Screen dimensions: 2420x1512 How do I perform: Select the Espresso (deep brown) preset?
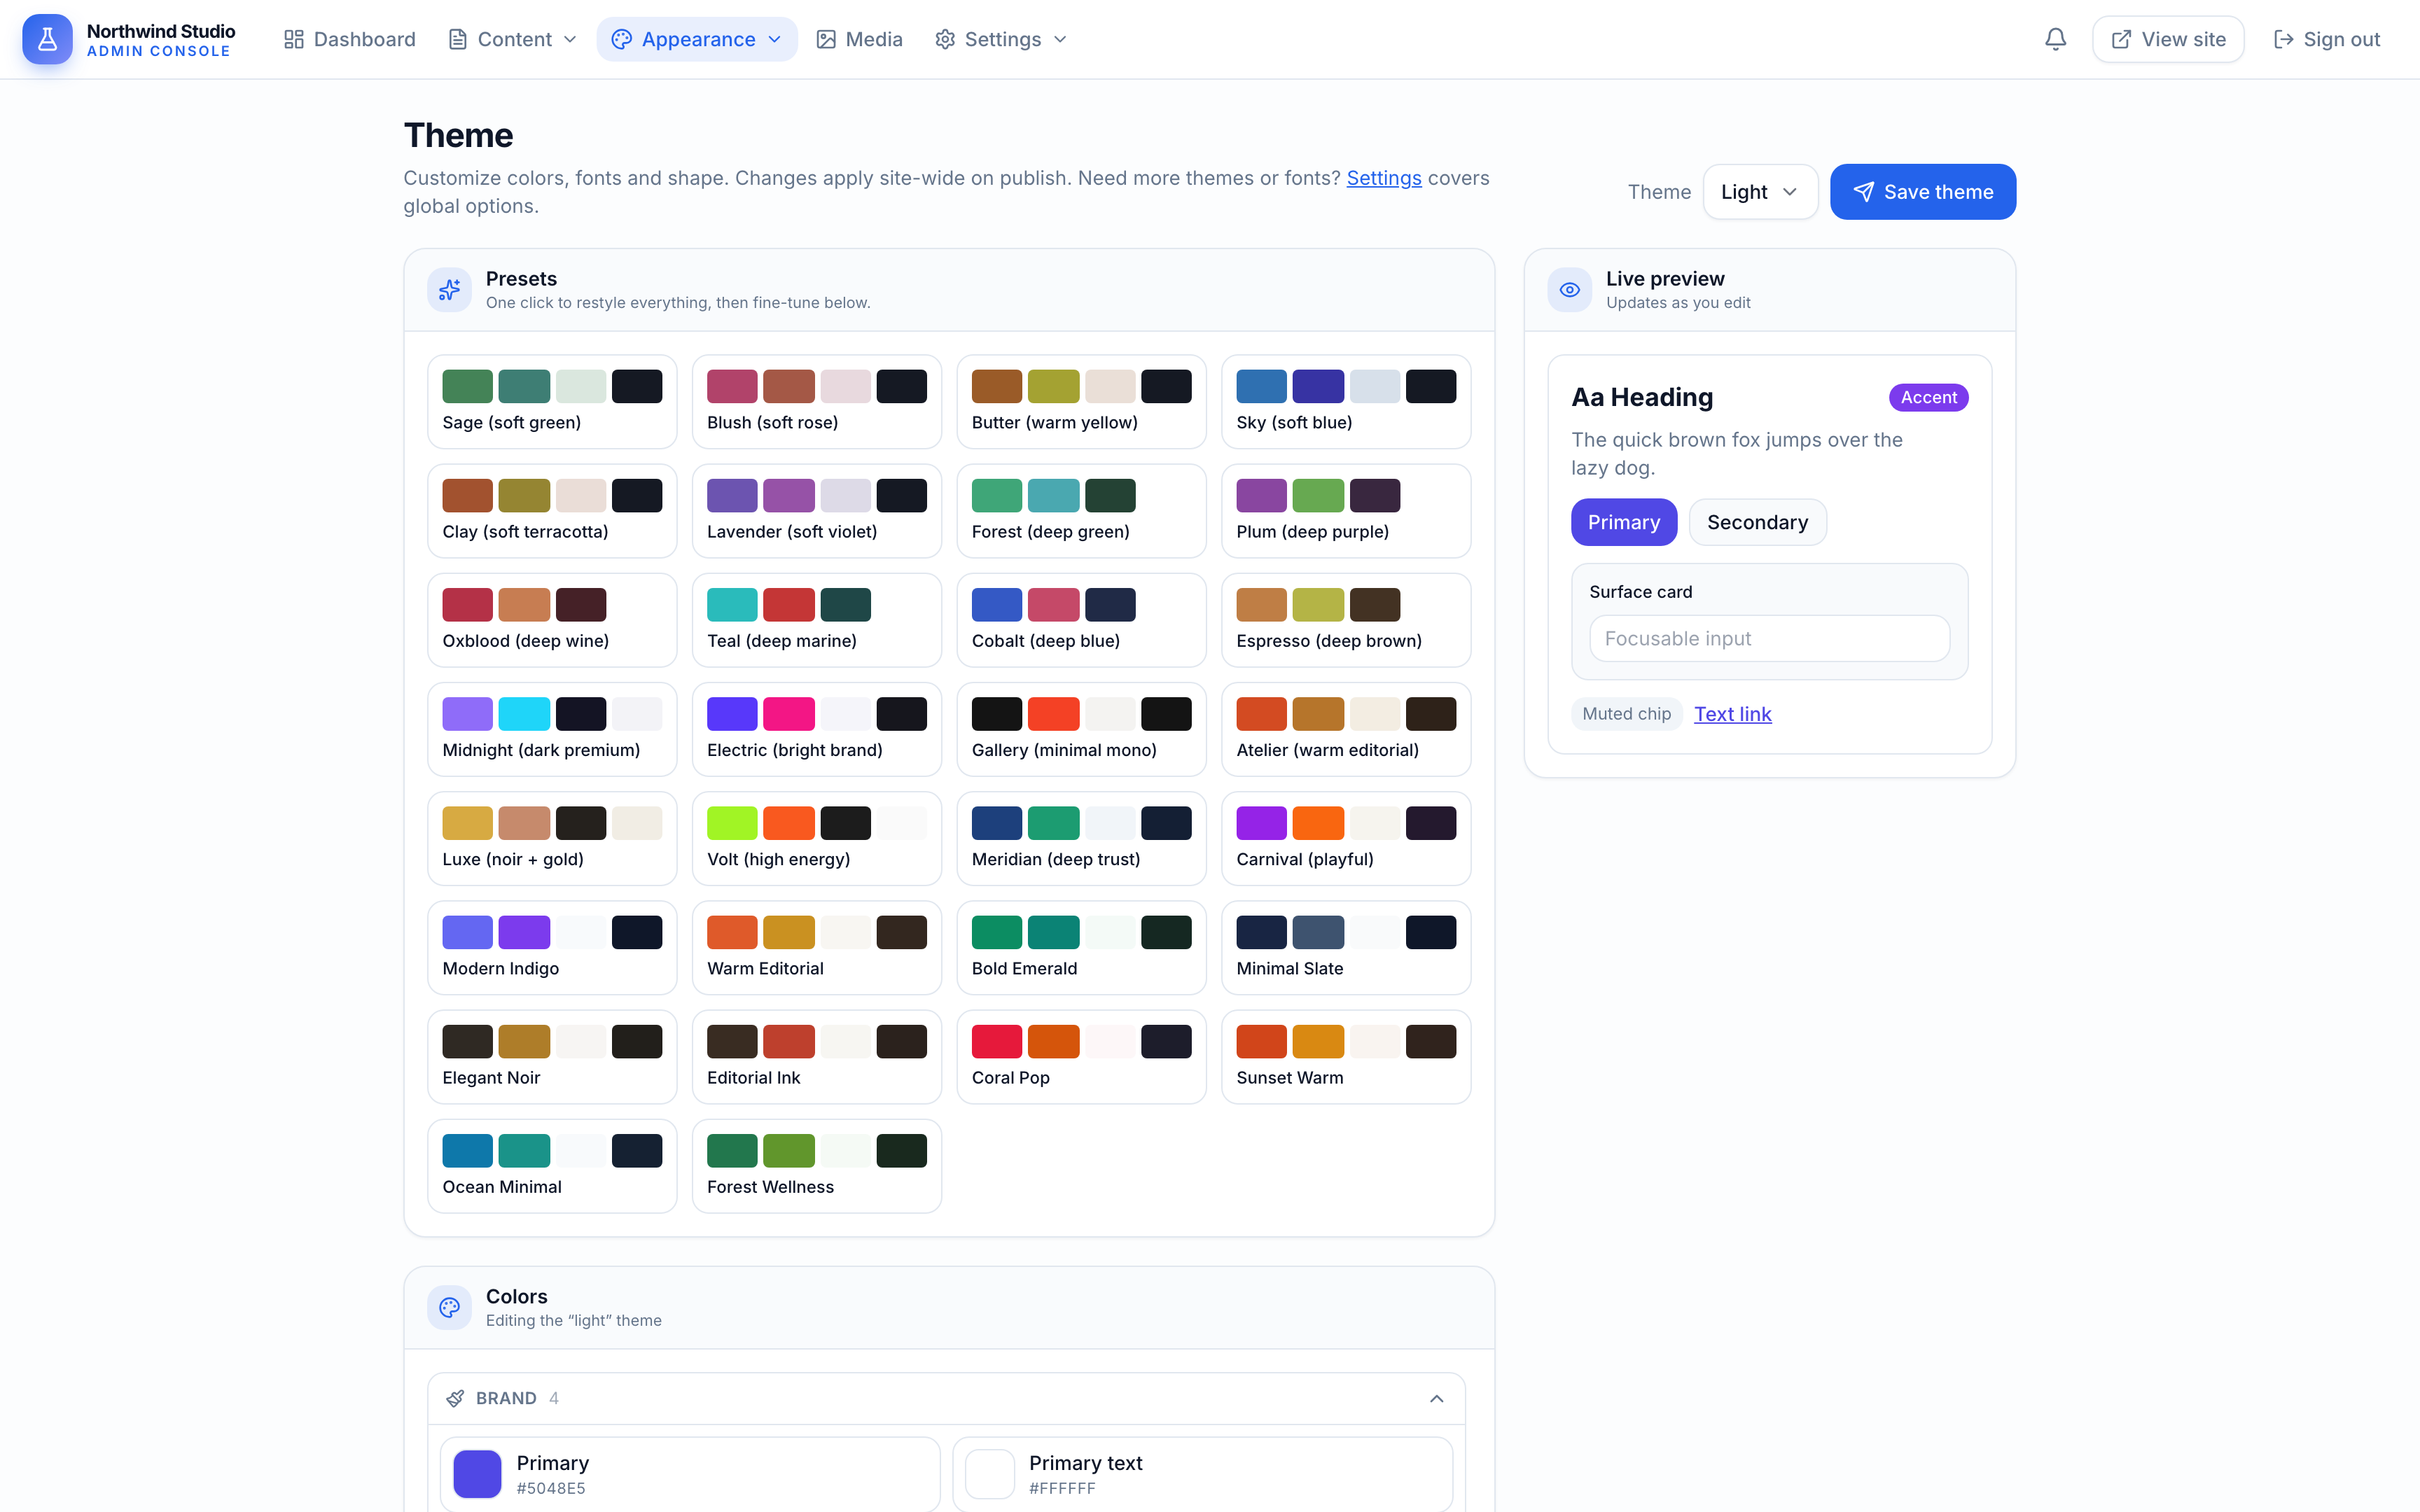tap(1346, 620)
